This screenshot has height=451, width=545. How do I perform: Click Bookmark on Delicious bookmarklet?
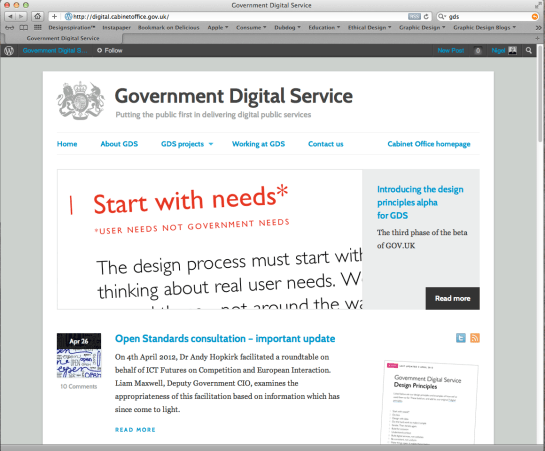coord(169,27)
